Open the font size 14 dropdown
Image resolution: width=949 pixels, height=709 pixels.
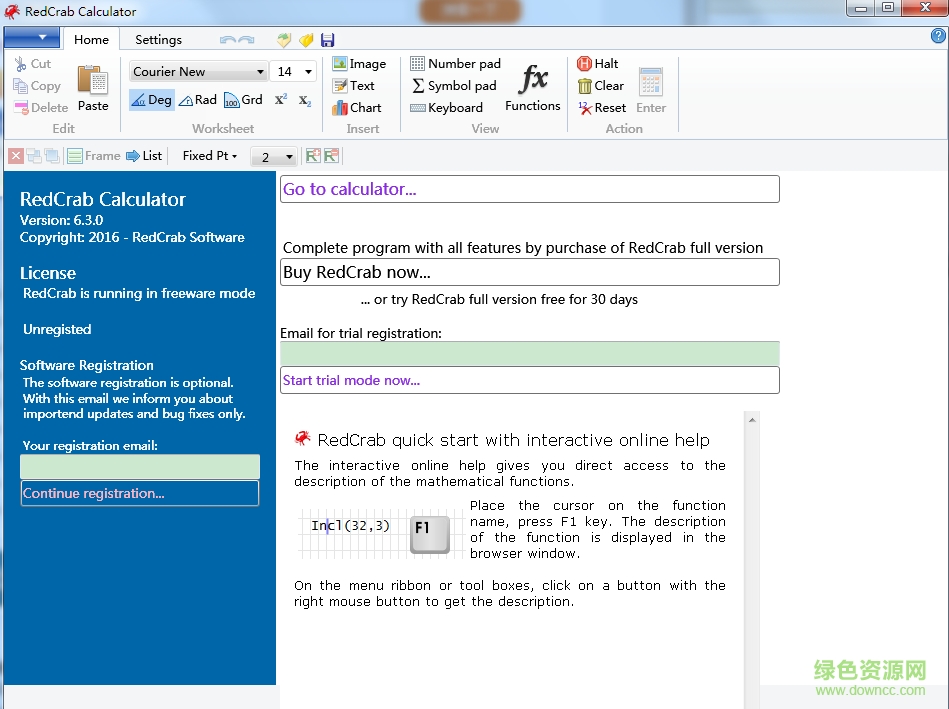307,72
